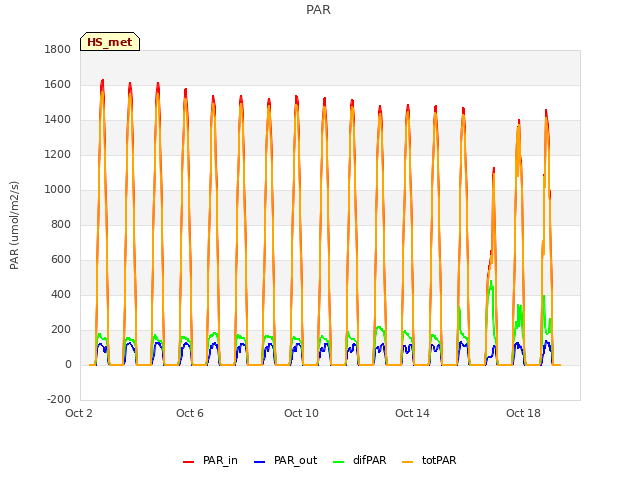The image size is (640, 480).
Task: Click the HS_met label box
Action: [x=110, y=42]
